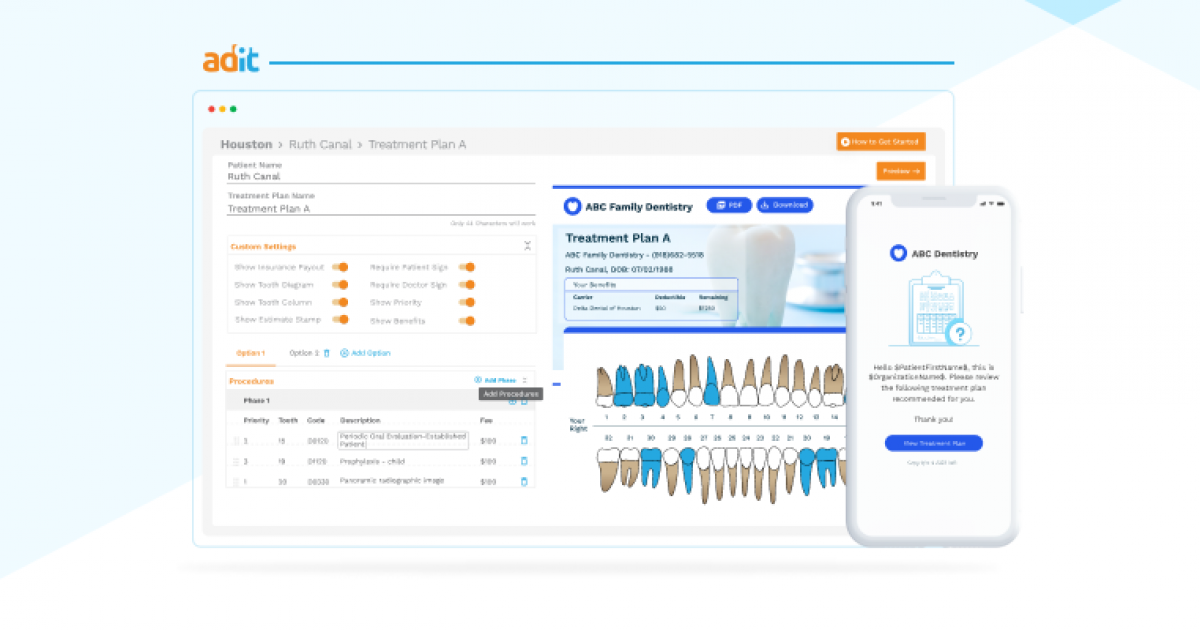The width and height of the screenshot is (1200, 630).
Task: Select lower tooth number 32 in diagram
Action: tap(608, 470)
